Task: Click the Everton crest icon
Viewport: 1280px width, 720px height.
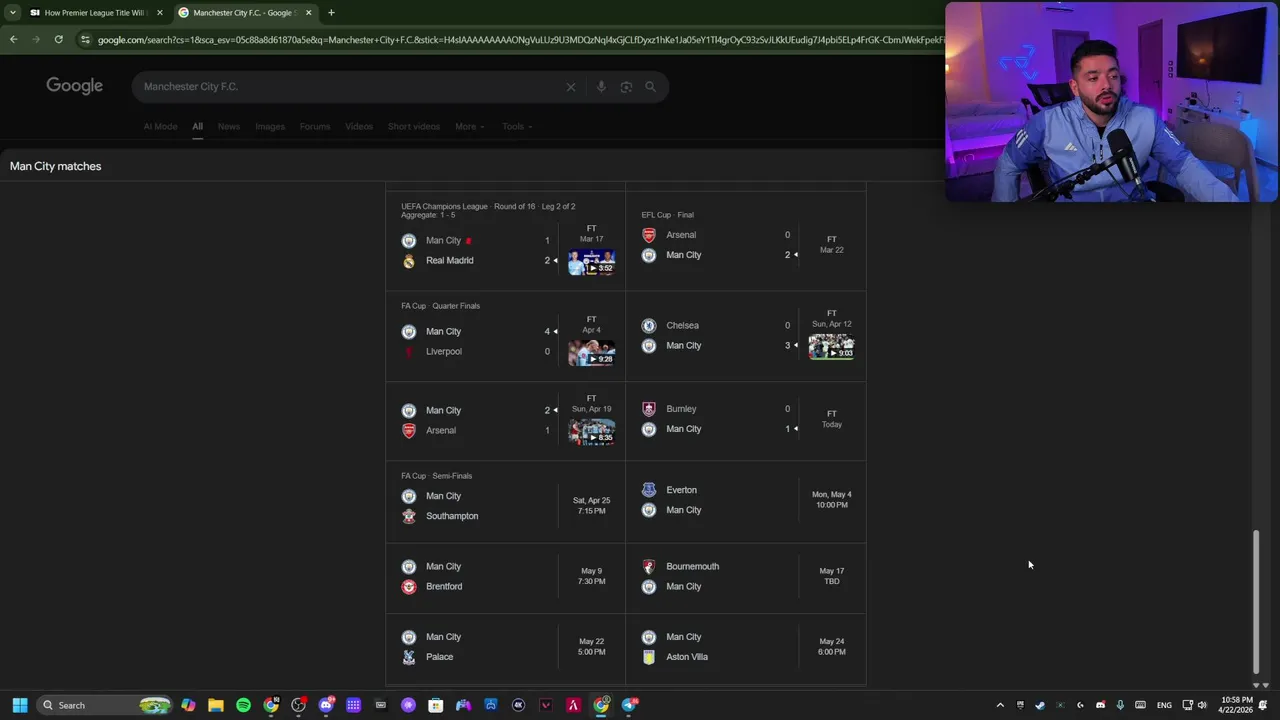Action: (649, 490)
